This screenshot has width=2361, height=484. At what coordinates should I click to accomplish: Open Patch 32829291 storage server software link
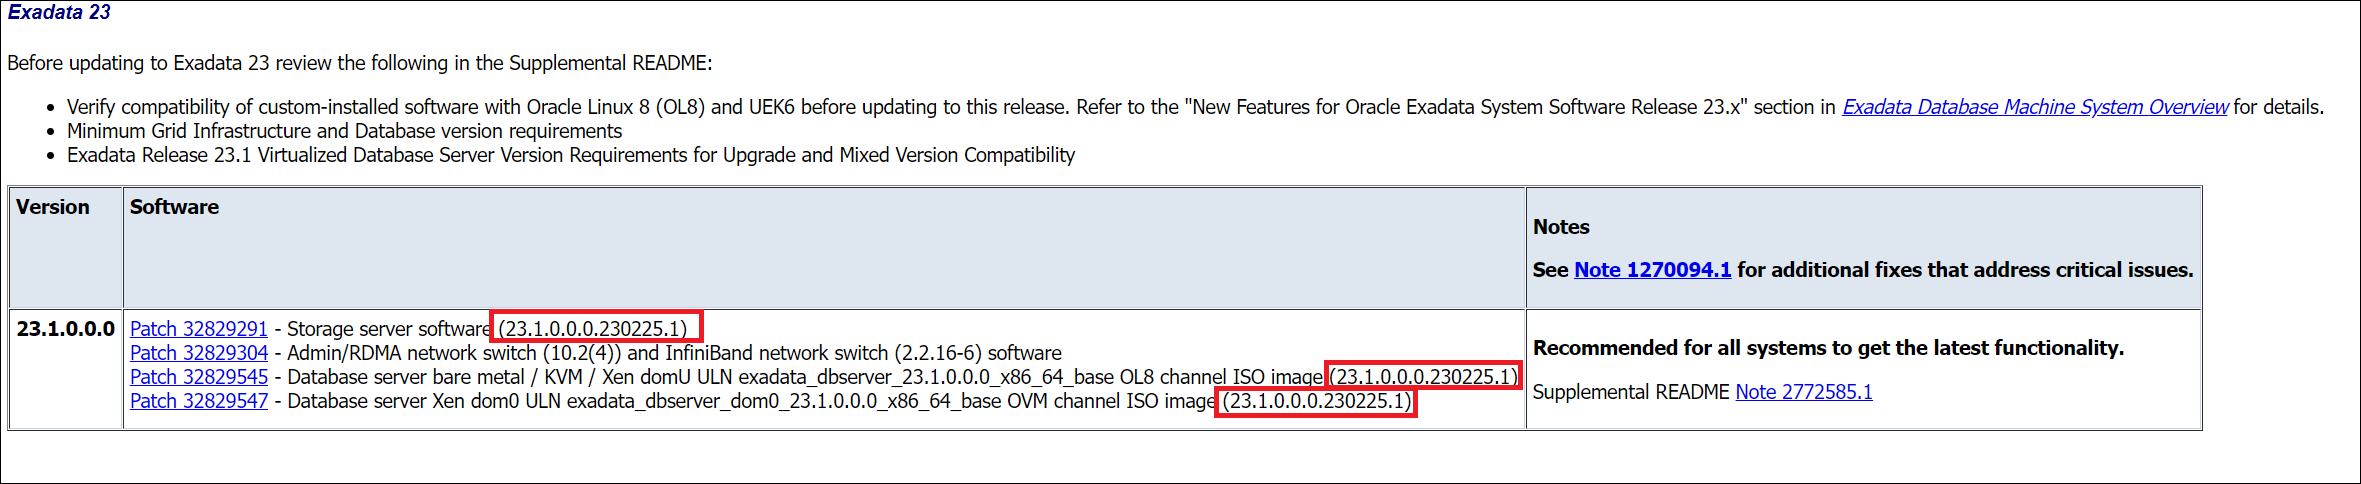[199, 329]
